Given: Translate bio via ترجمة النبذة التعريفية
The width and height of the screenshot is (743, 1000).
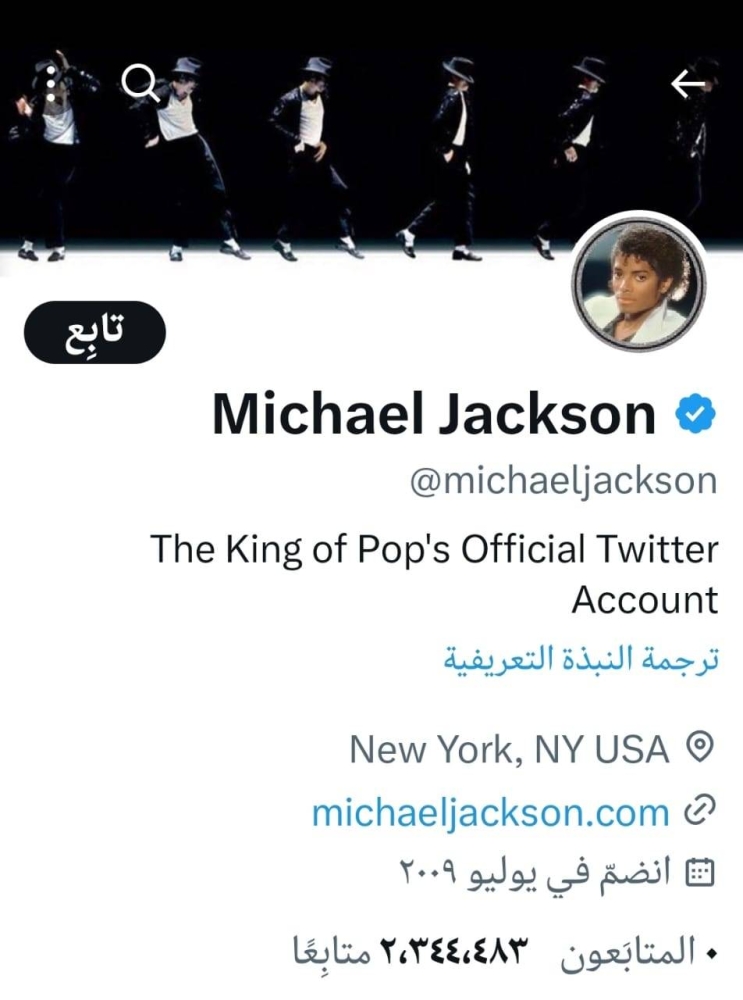Looking at the screenshot, I should [581, 659].
